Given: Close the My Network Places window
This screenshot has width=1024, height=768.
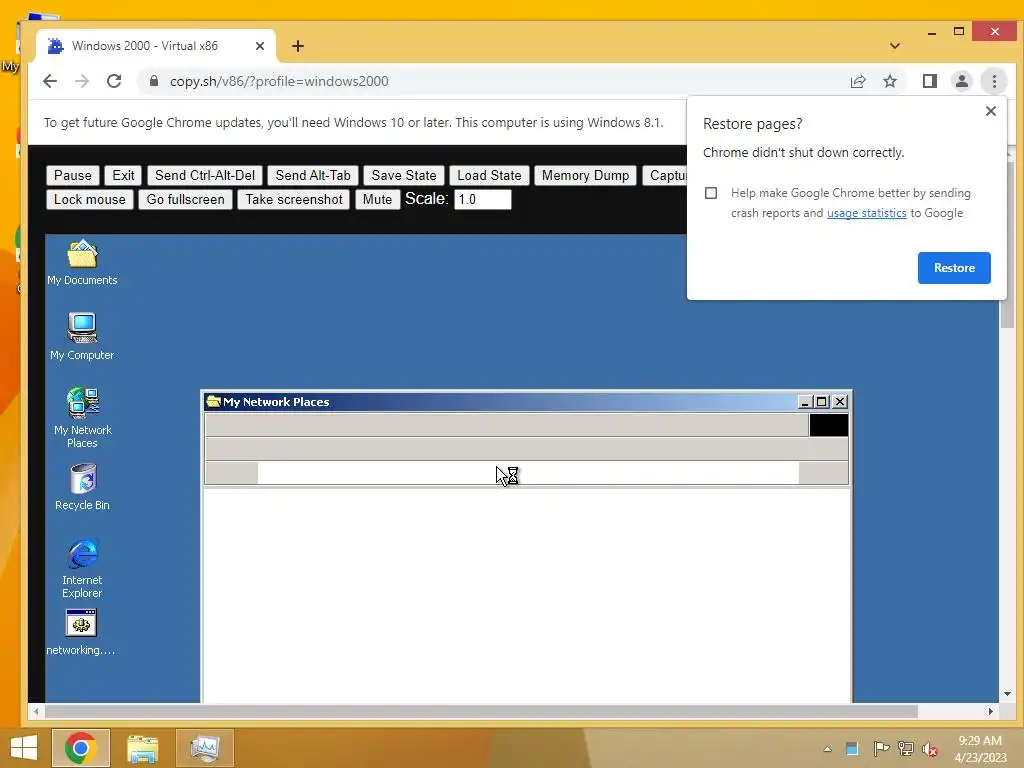Looking at the screenshot, I should tap(840, 402).
